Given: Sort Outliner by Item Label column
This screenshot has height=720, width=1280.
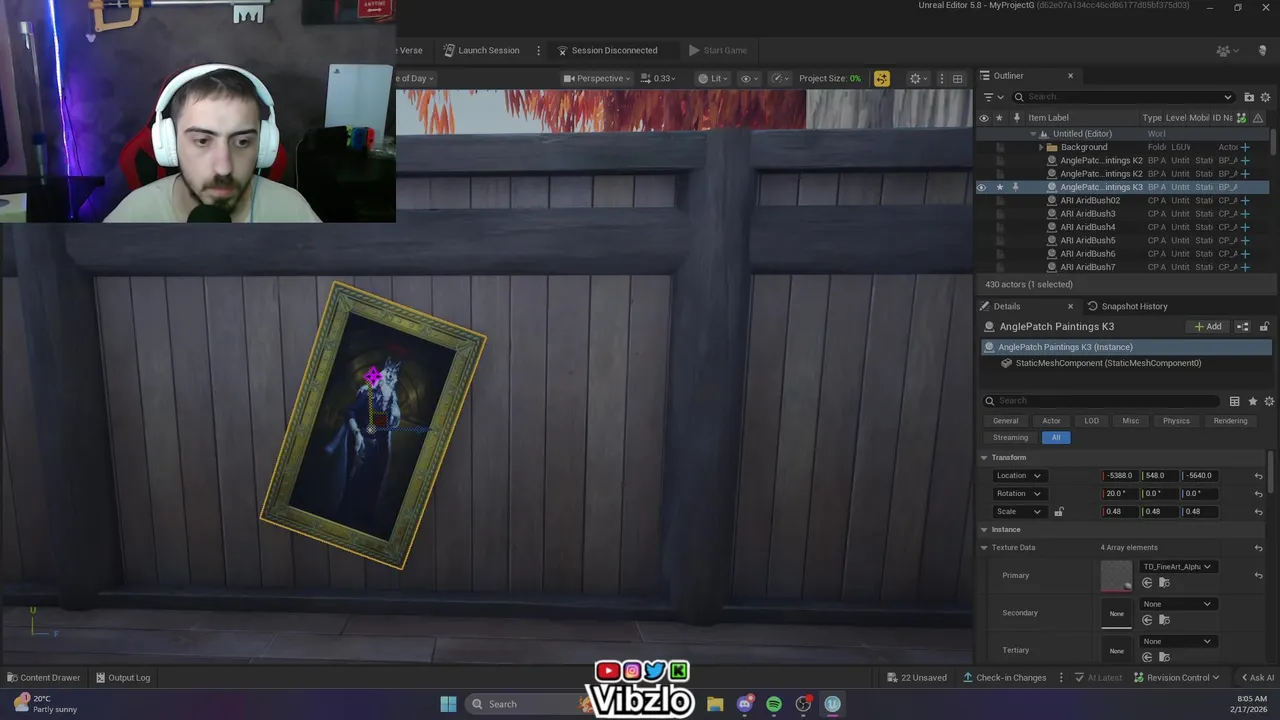Looking at the screenshot, I should pos(1048,118).
